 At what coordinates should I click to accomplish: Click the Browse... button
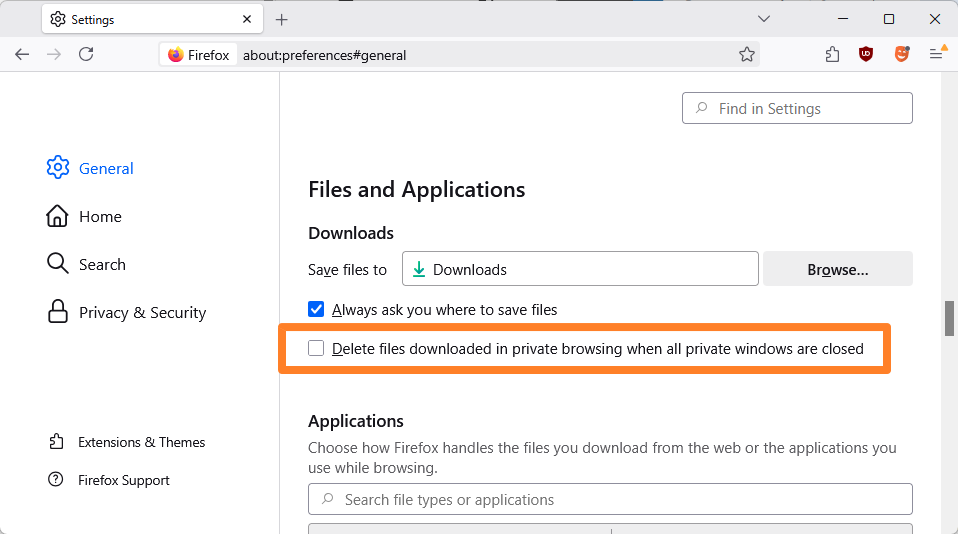837,269
